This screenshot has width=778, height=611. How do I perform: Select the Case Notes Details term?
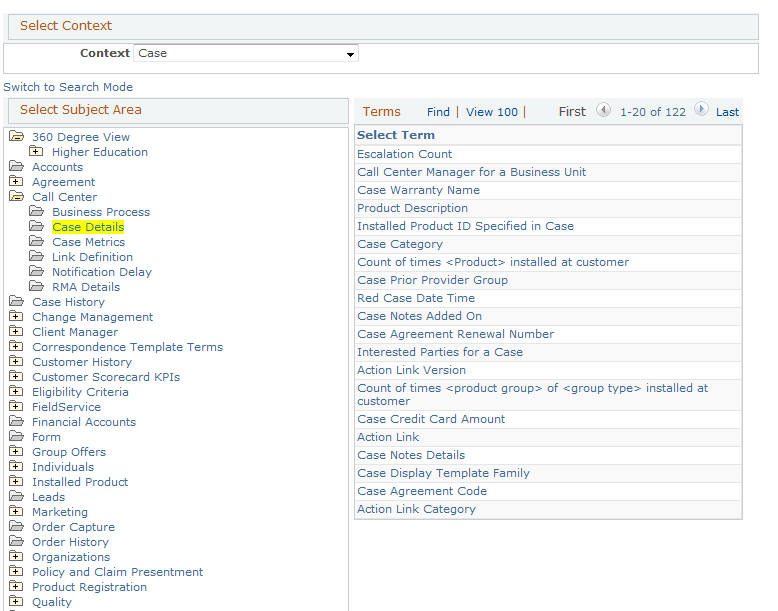click(411, 455)
